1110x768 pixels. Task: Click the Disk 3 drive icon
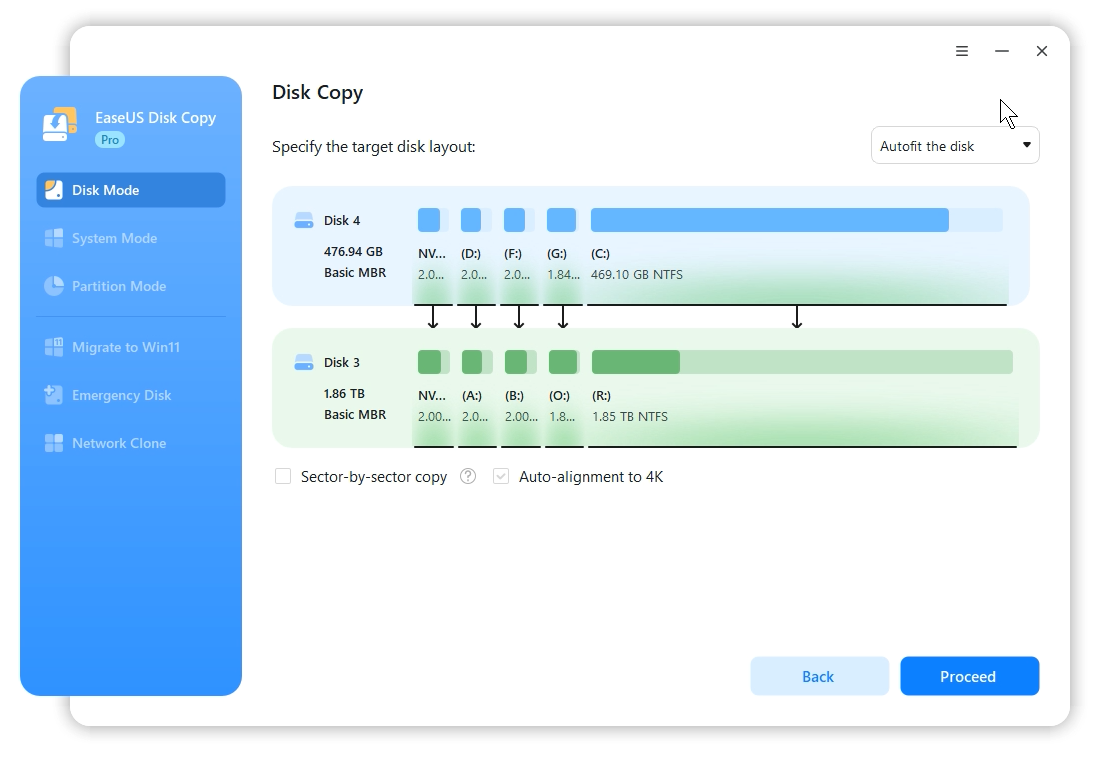click(304, 362)
